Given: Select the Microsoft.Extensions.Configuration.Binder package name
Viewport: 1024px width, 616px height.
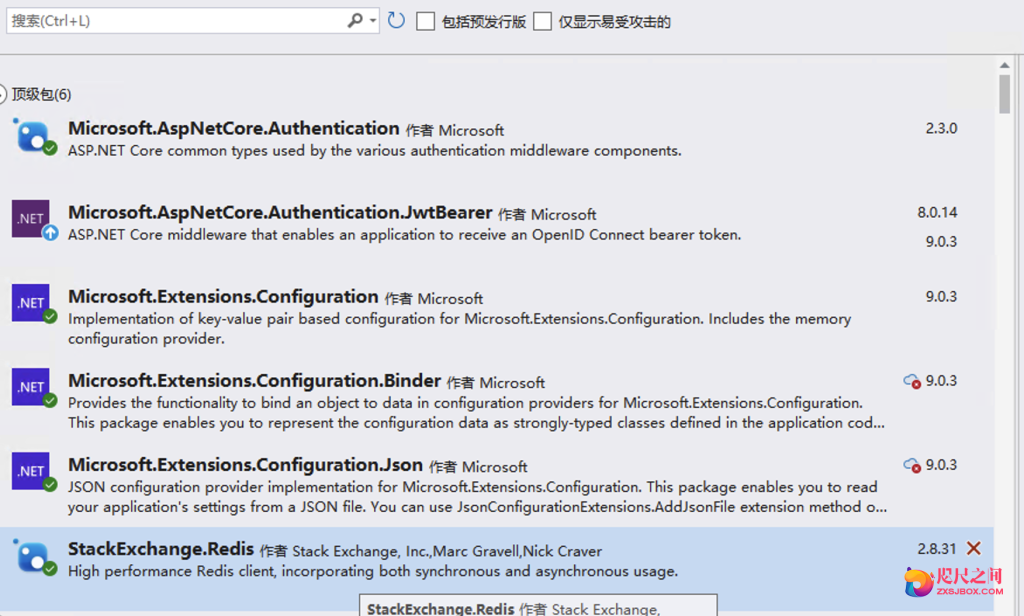Looking at the screenshot, I should click(254, 380).
